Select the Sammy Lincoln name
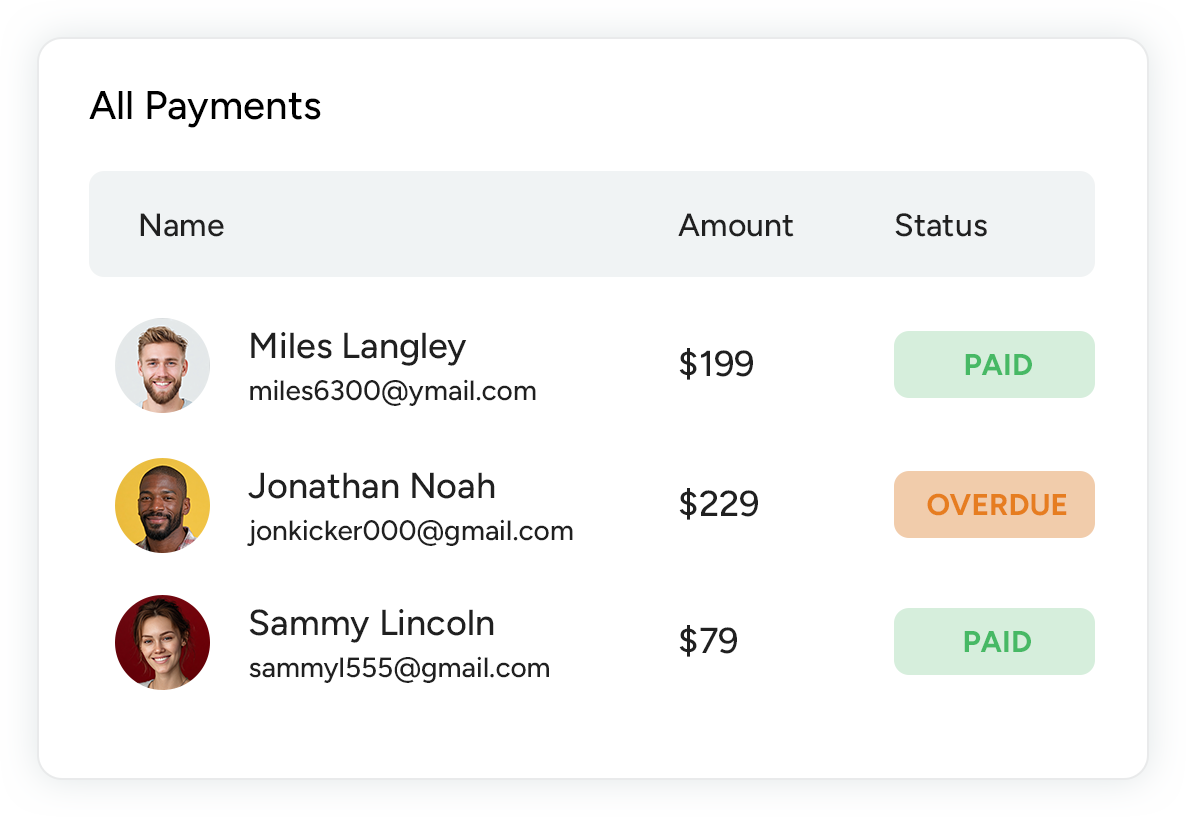Image resolution: width=1186 pixels, height=817 pixels. point(371,624)
